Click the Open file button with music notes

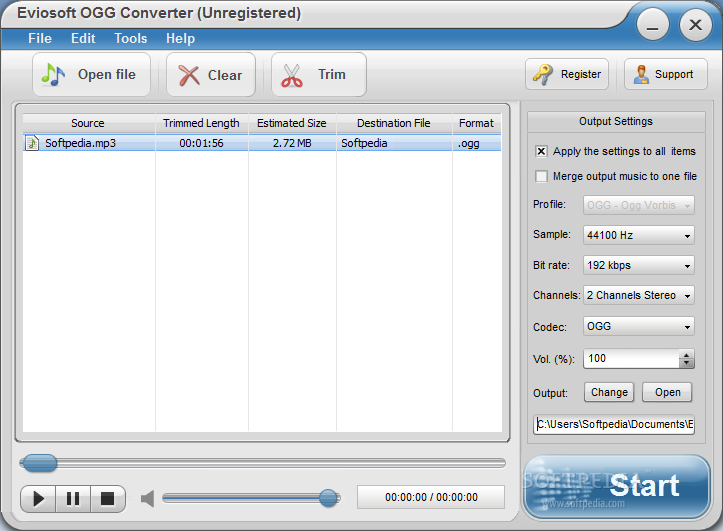[x=91, y=74]
